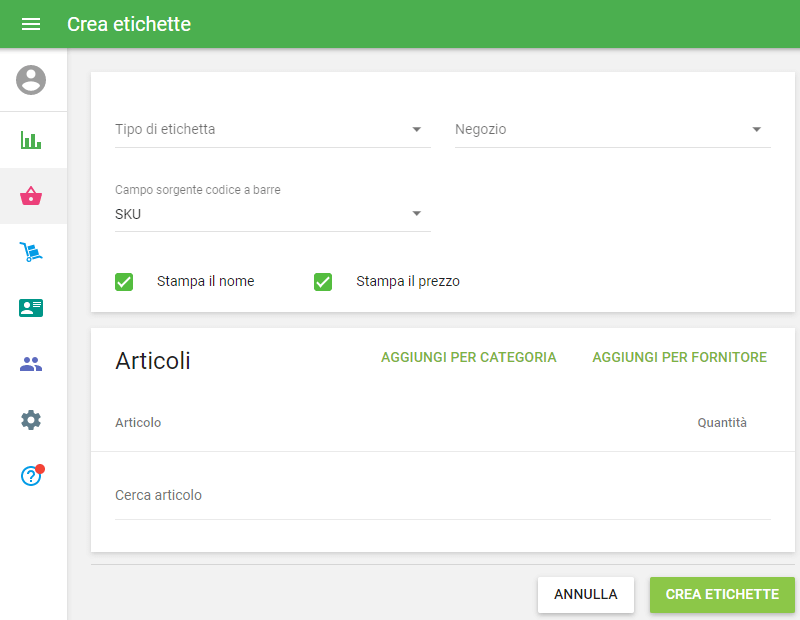This screenshot has height=620, width=800.
Task: Disable the Stampa il prezzo option
Action: pyautogui.click(x=323, y=282)
